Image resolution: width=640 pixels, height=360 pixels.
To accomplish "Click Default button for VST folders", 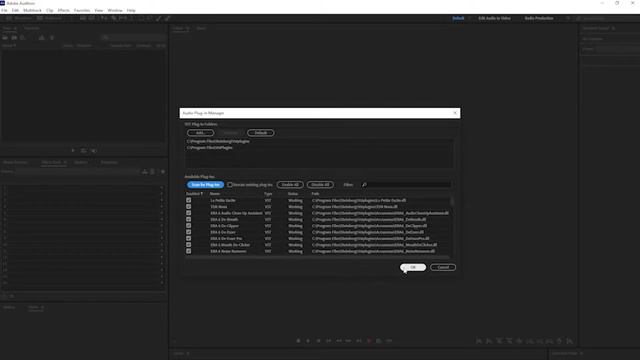I will [x=260, y=133].
